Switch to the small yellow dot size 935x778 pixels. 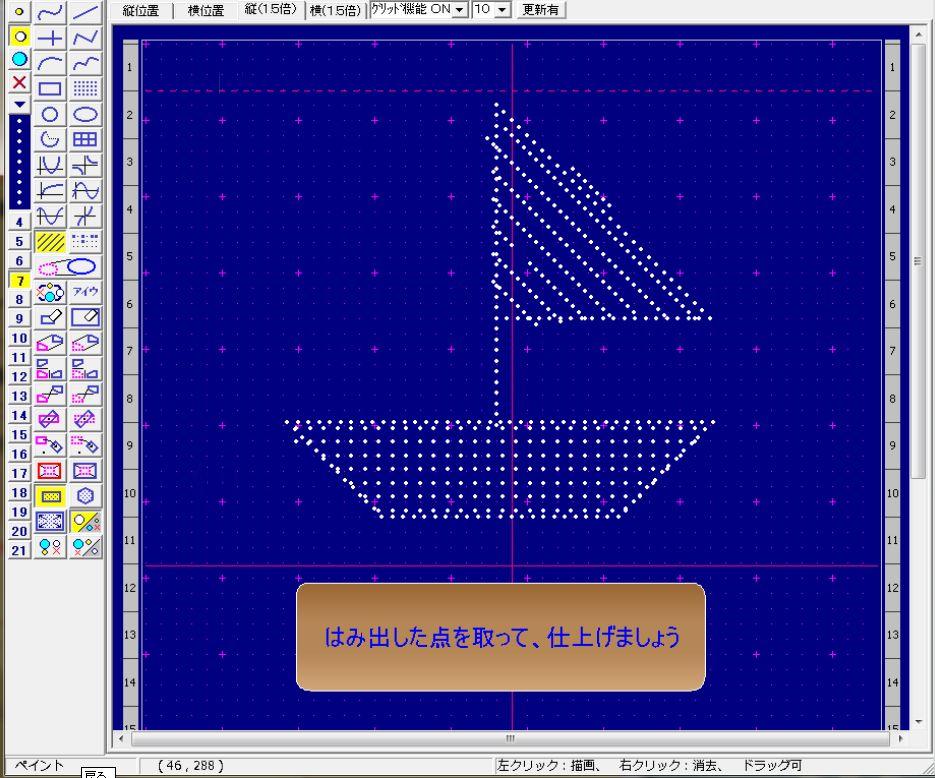coord(19,12)
